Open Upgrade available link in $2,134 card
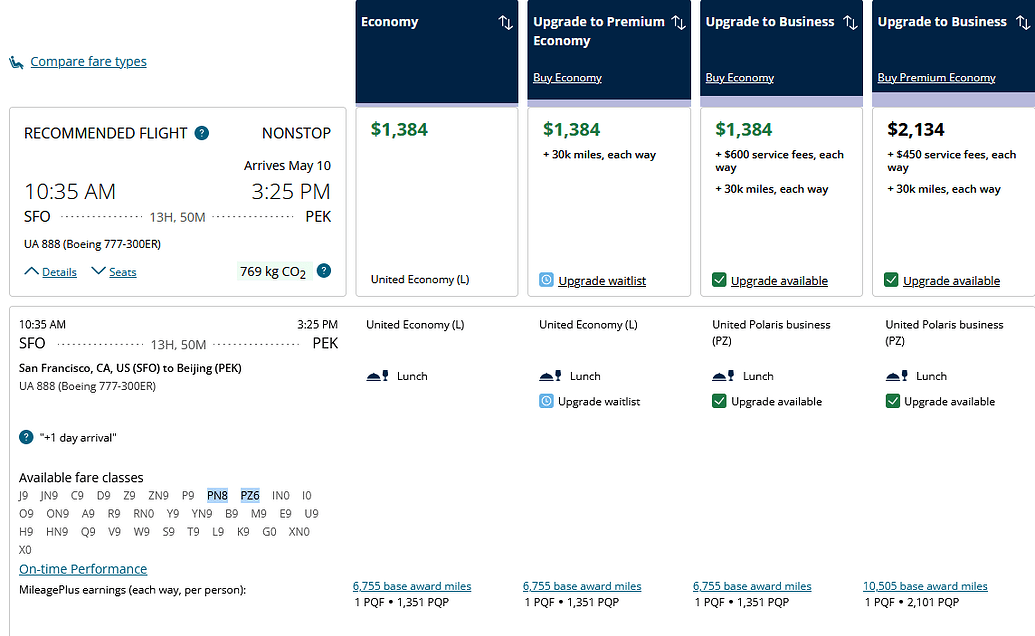 coord(951,280)
